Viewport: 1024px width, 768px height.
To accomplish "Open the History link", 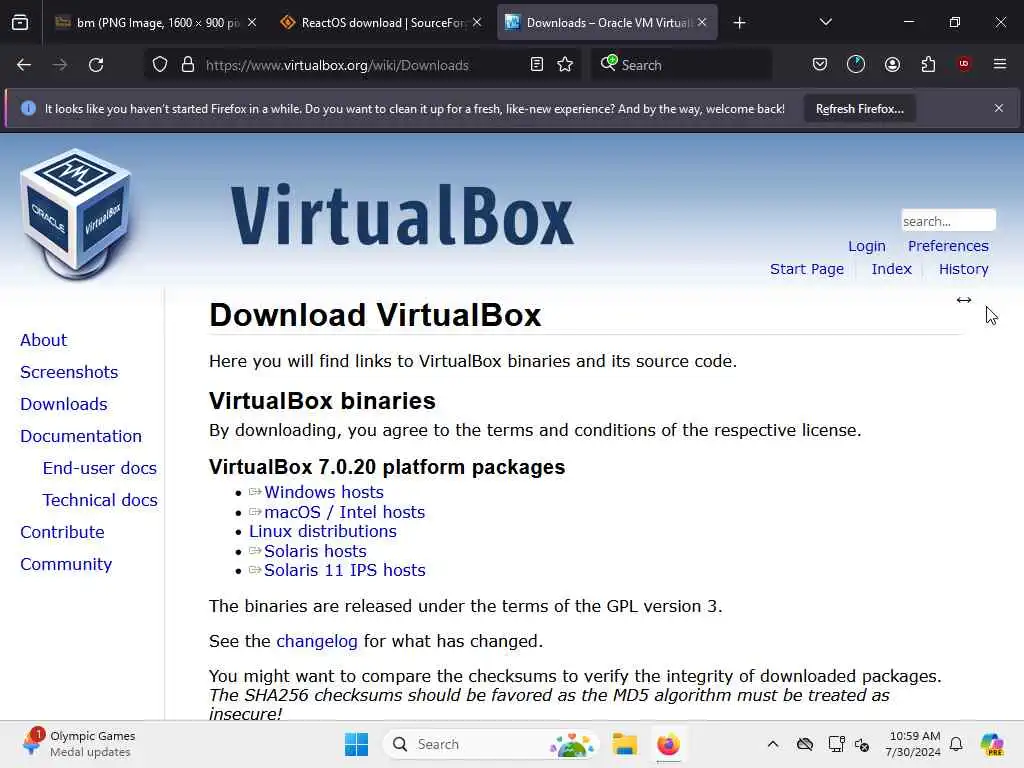I will pyautogui.click(x=963, y=269).
